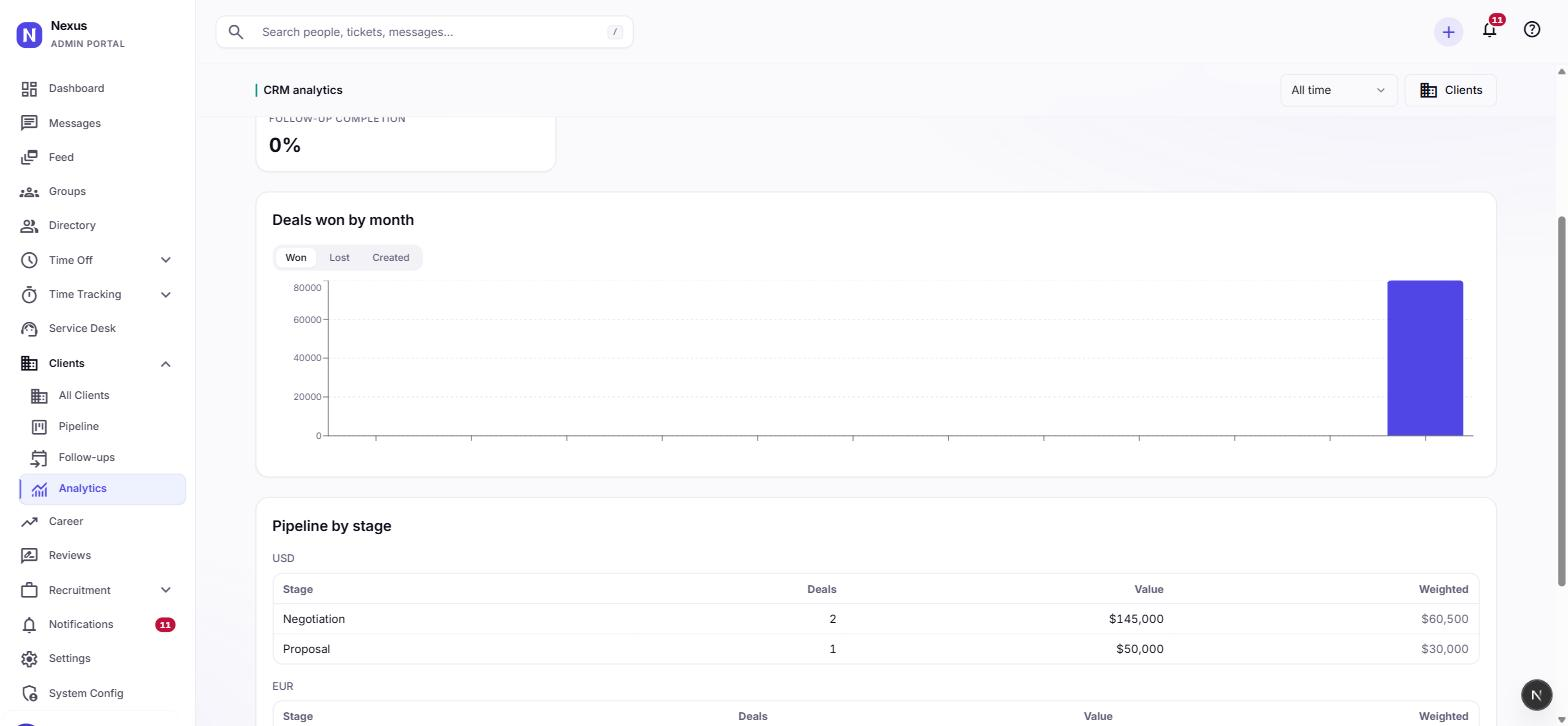The width and height of the screenshot is (1568, 726).
Task: Click the Clients button in header
Action: pos(1450,90)
